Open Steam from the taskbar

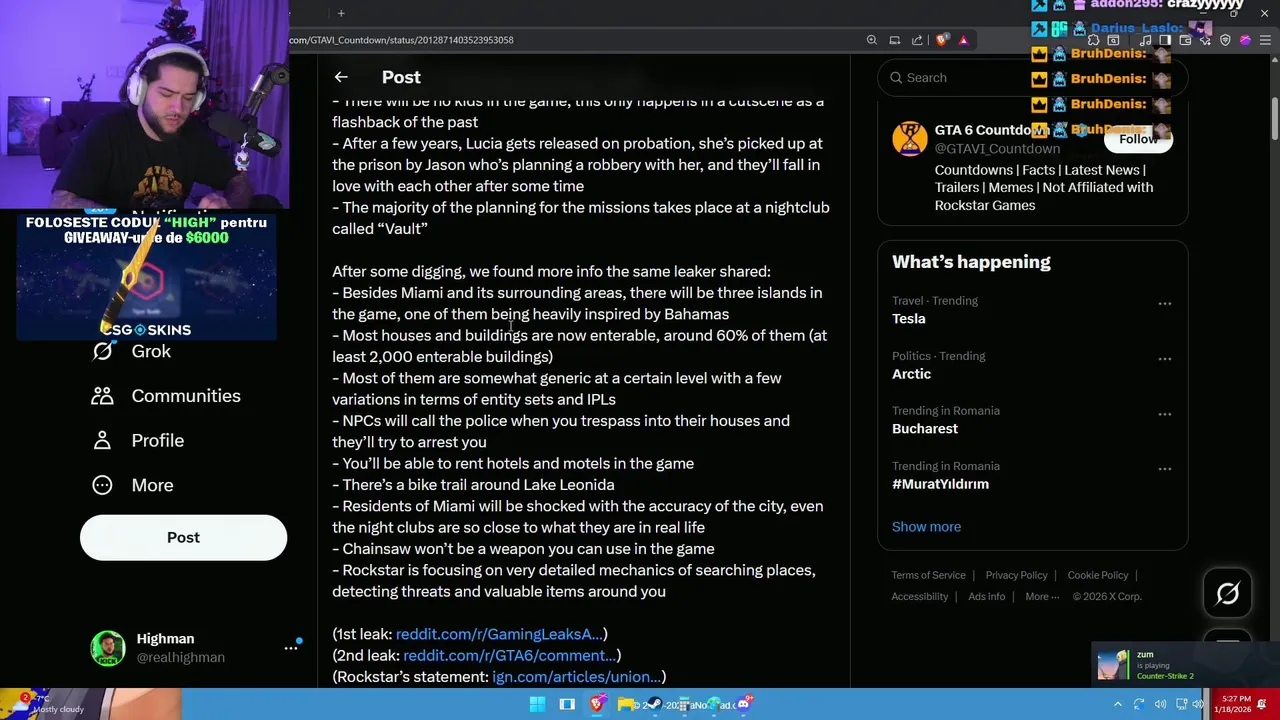(654, 704)
